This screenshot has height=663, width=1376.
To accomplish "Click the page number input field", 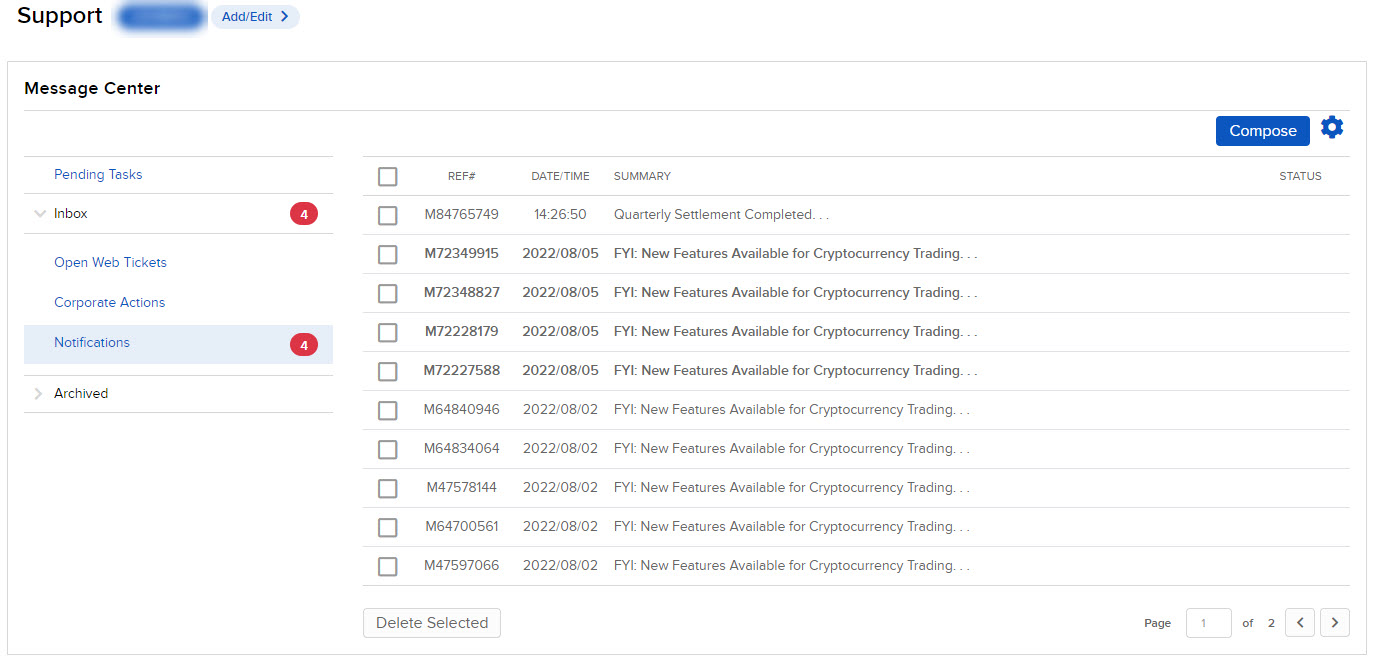I will point(1208,622).
